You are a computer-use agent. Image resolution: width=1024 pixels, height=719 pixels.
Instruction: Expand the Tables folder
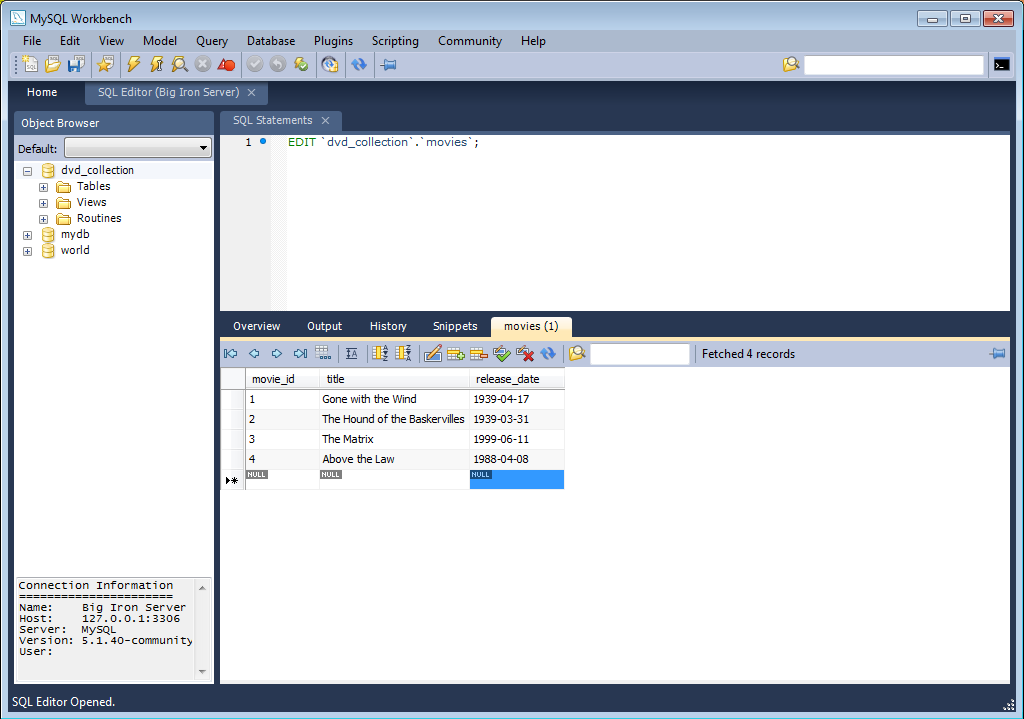[43, 187]
